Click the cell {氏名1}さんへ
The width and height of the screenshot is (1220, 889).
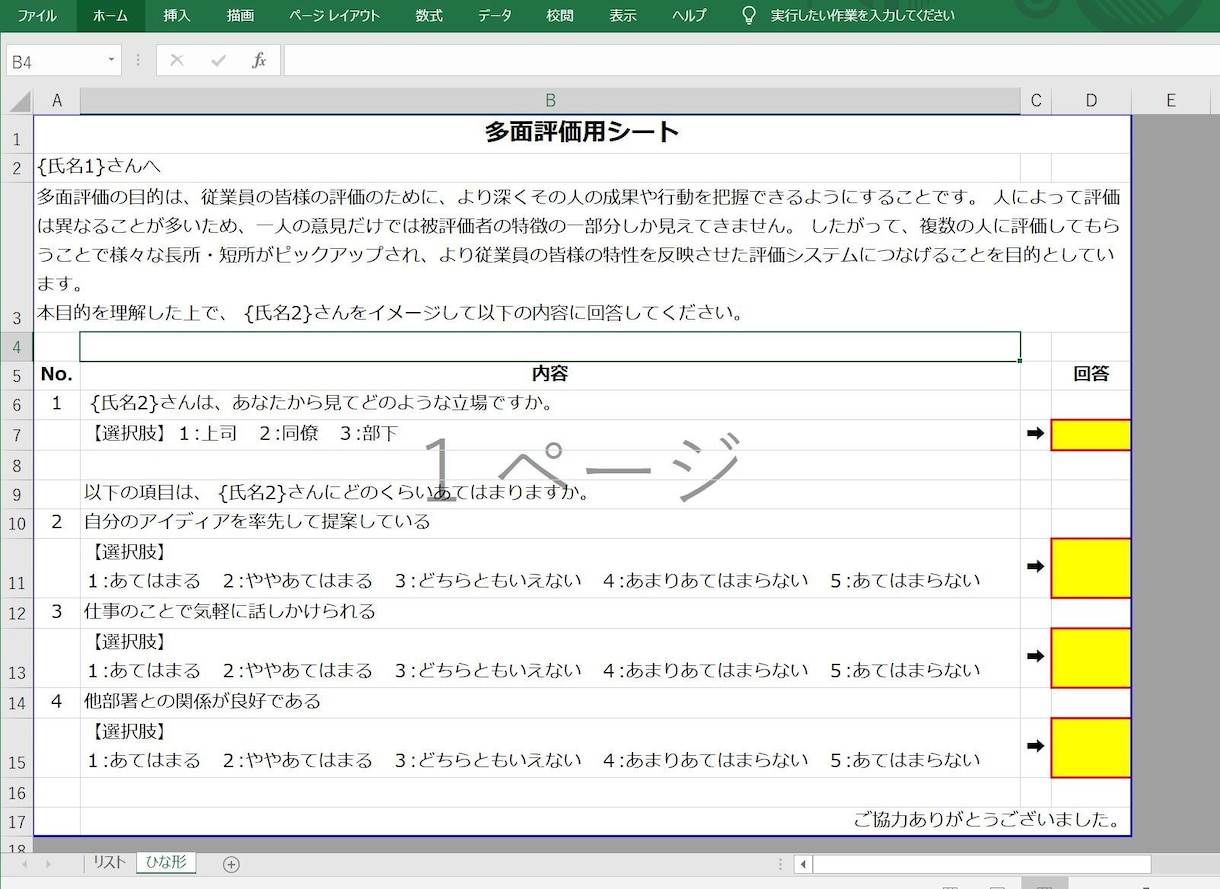pyautogui.click(x=98, y=166)
